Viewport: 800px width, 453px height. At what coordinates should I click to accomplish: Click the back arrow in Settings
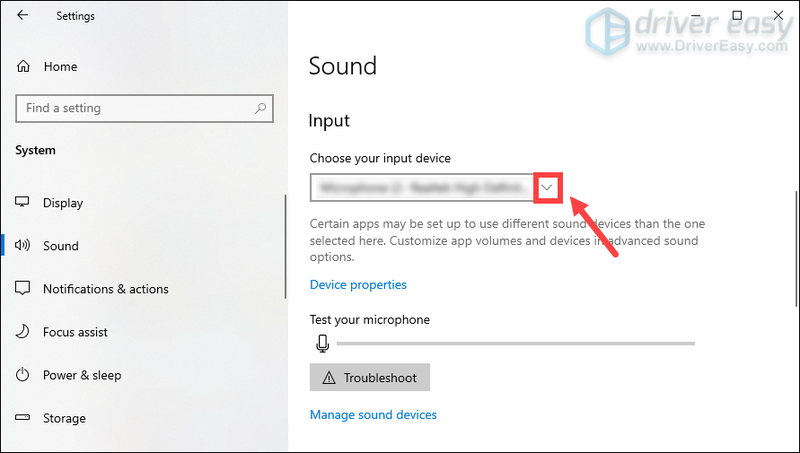click(23, 16)
